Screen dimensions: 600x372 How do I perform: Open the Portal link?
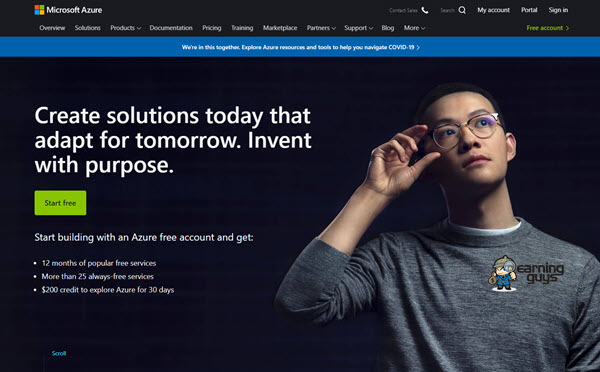[529, 10]
